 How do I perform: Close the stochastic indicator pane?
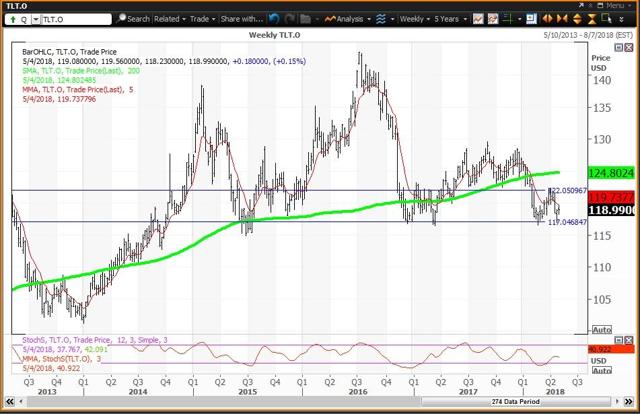(x=629, y=340)
